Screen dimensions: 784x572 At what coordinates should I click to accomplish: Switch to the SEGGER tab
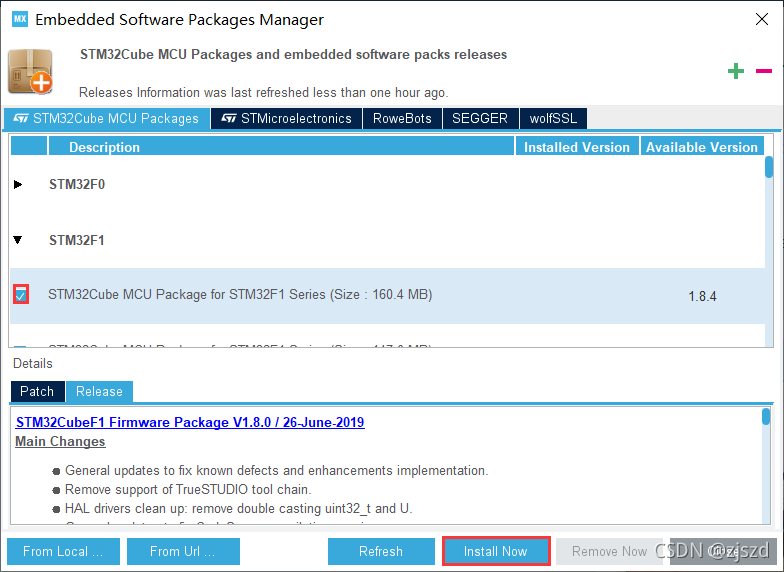(480, 118)
